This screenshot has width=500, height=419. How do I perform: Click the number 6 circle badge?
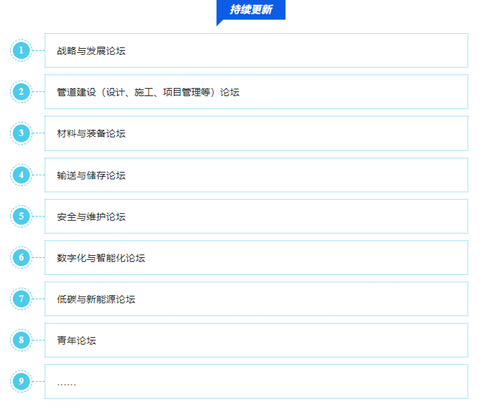click(21, 258)
